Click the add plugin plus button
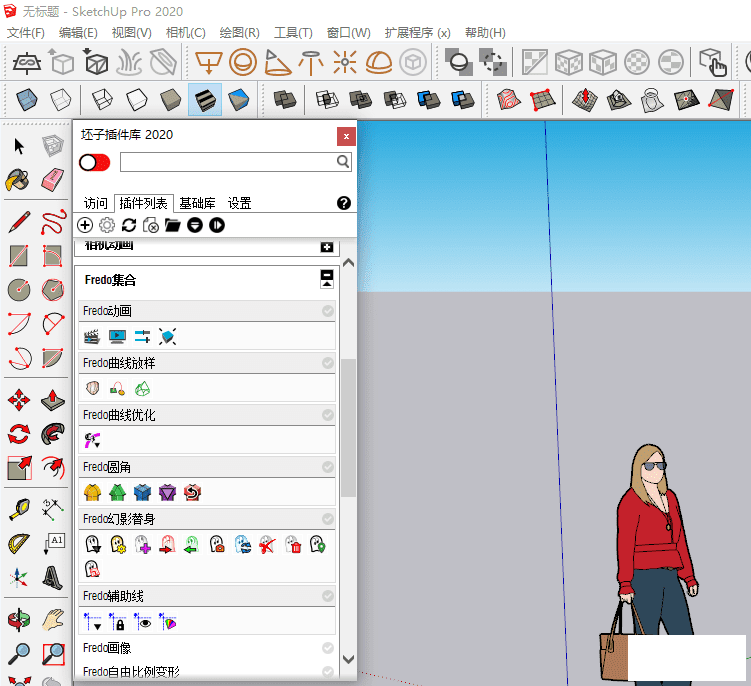Screen dimensions: 751x686 click(85, 225)
